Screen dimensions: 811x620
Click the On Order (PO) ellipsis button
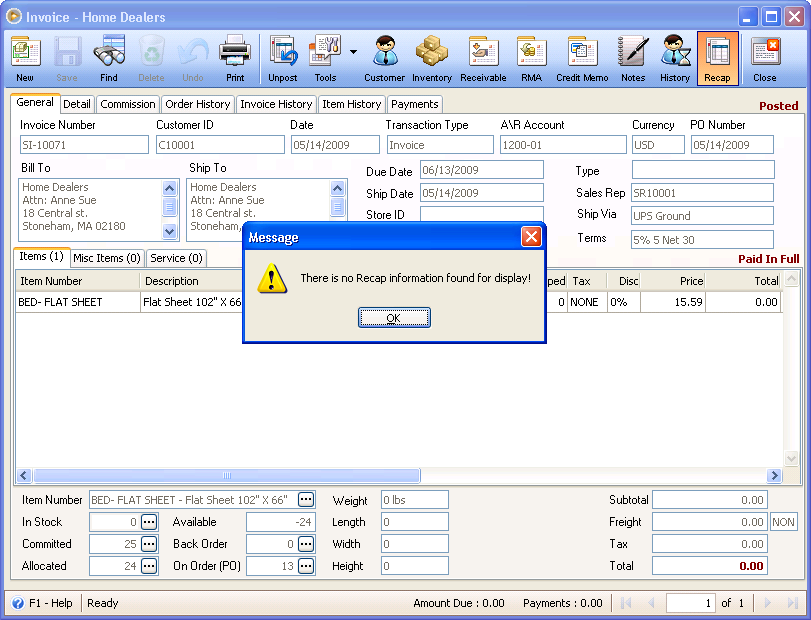tap(306, 566)
